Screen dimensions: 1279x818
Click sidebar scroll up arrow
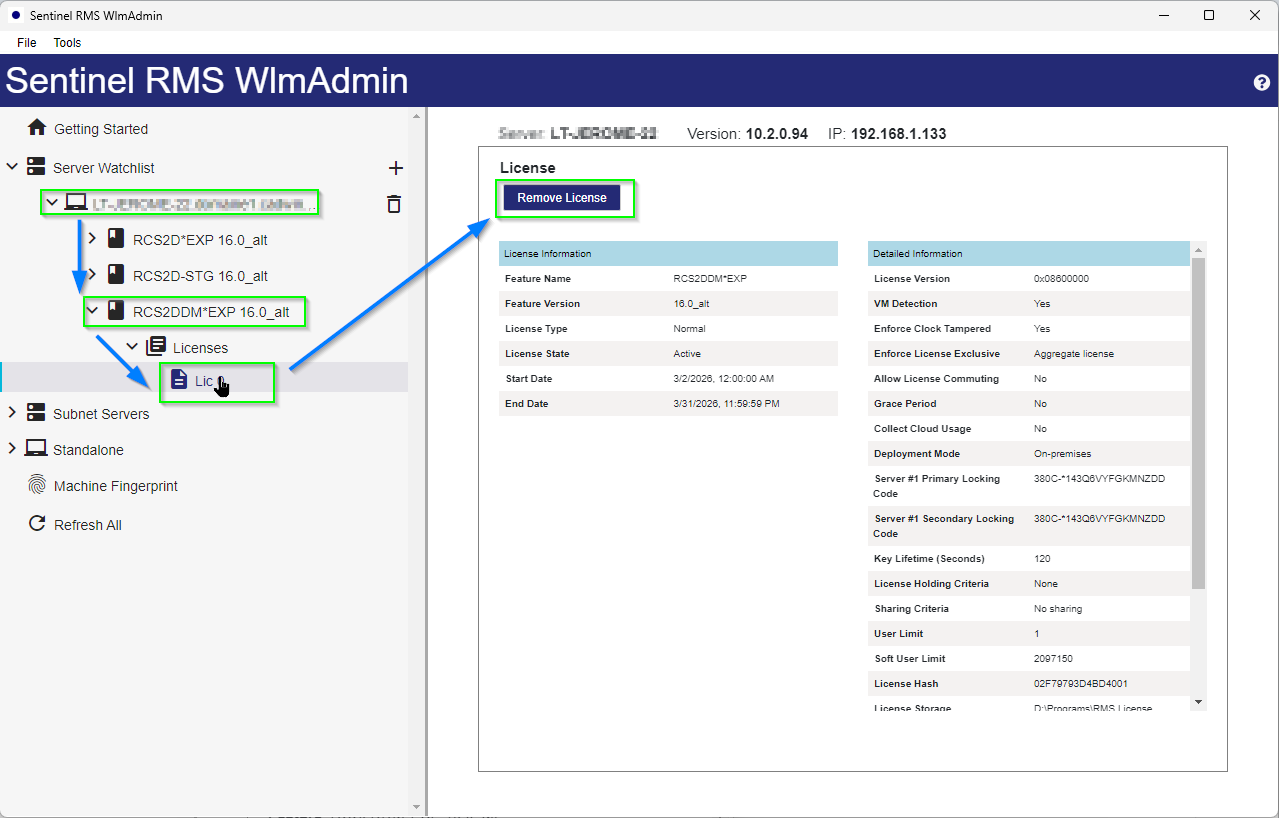(x=417, y=117)
